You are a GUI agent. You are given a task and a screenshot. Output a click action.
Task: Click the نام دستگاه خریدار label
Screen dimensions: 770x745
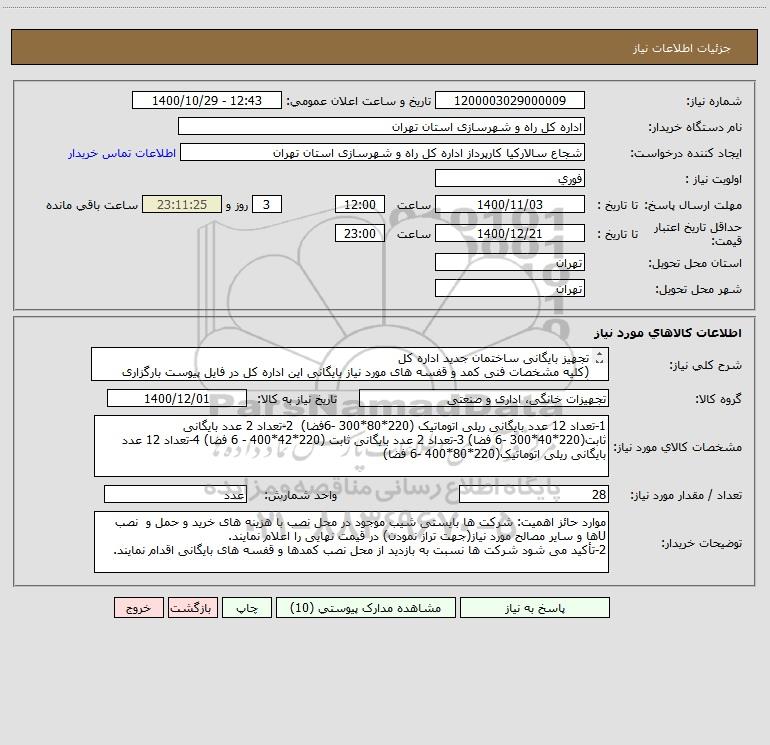(x=695, y=127)
